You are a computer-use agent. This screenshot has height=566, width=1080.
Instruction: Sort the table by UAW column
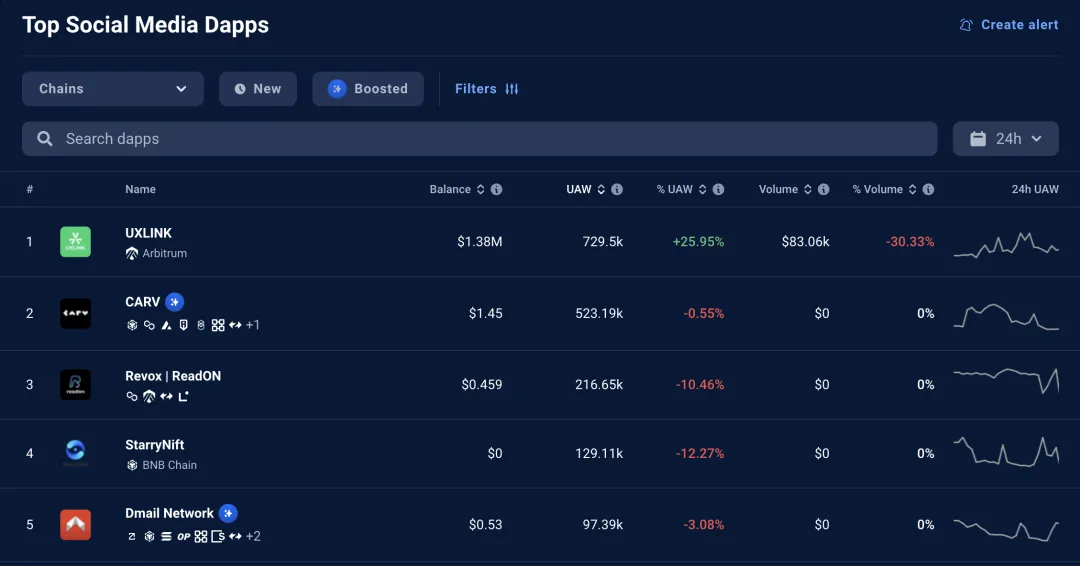point(579,190)
